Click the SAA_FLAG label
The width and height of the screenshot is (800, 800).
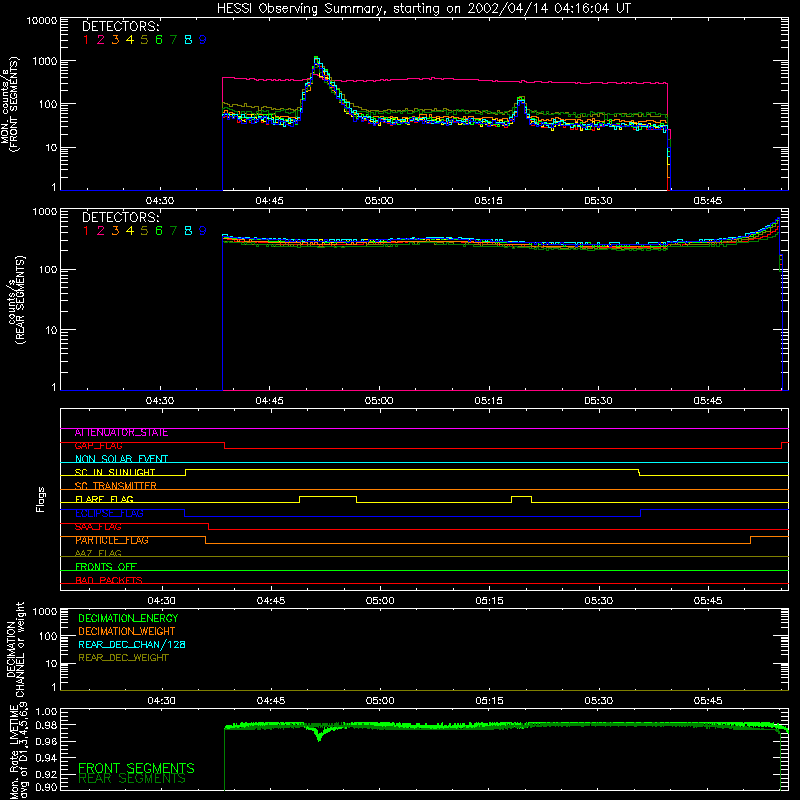98,527
